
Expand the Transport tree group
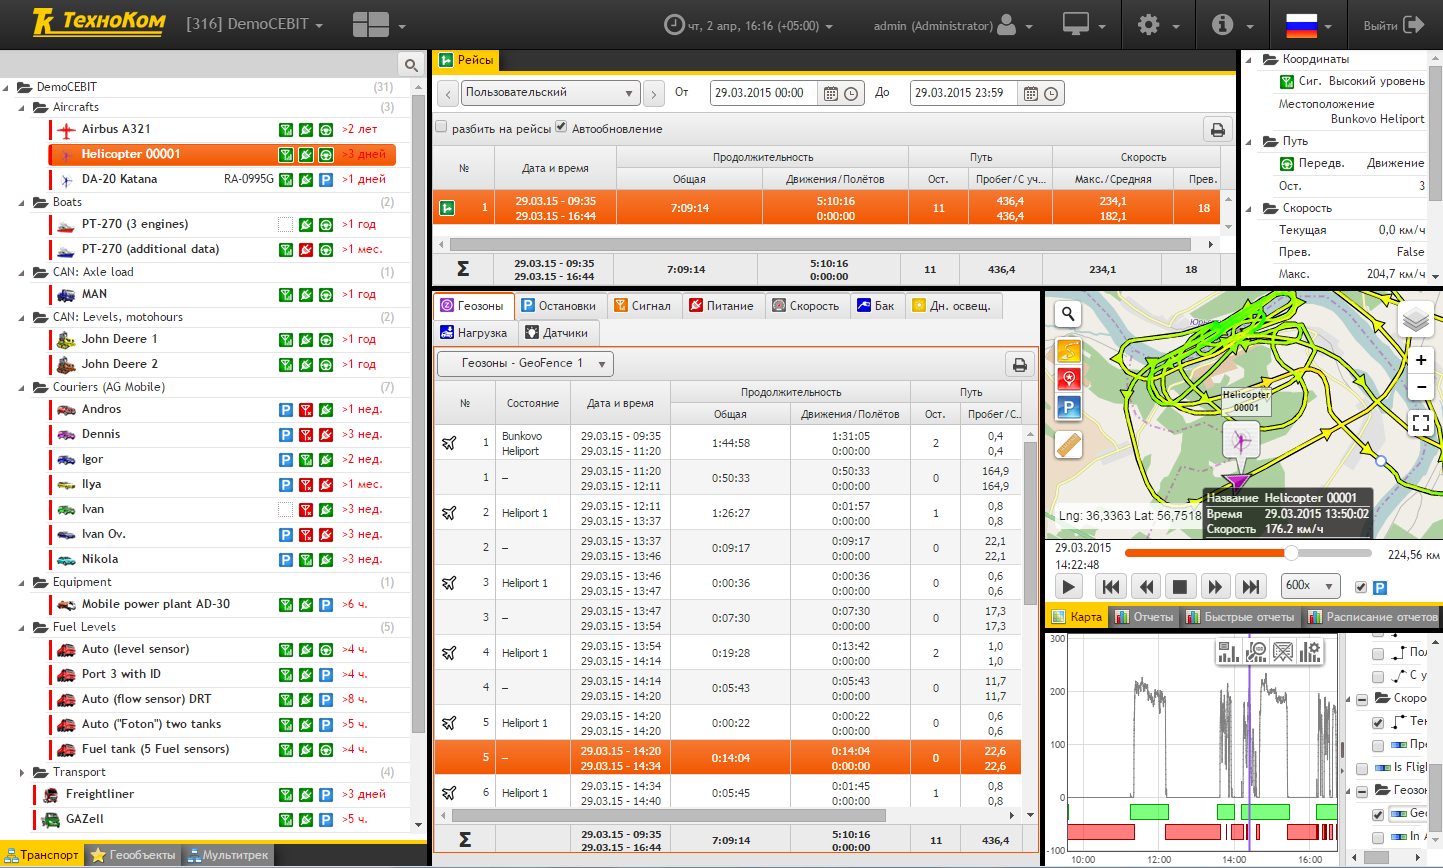pos(22,773)
